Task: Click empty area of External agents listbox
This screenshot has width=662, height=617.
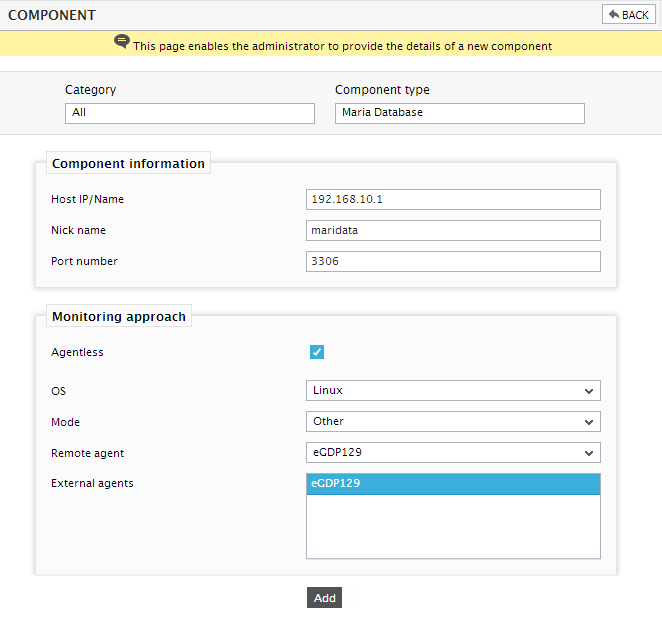Action: (x=453, y=526)
